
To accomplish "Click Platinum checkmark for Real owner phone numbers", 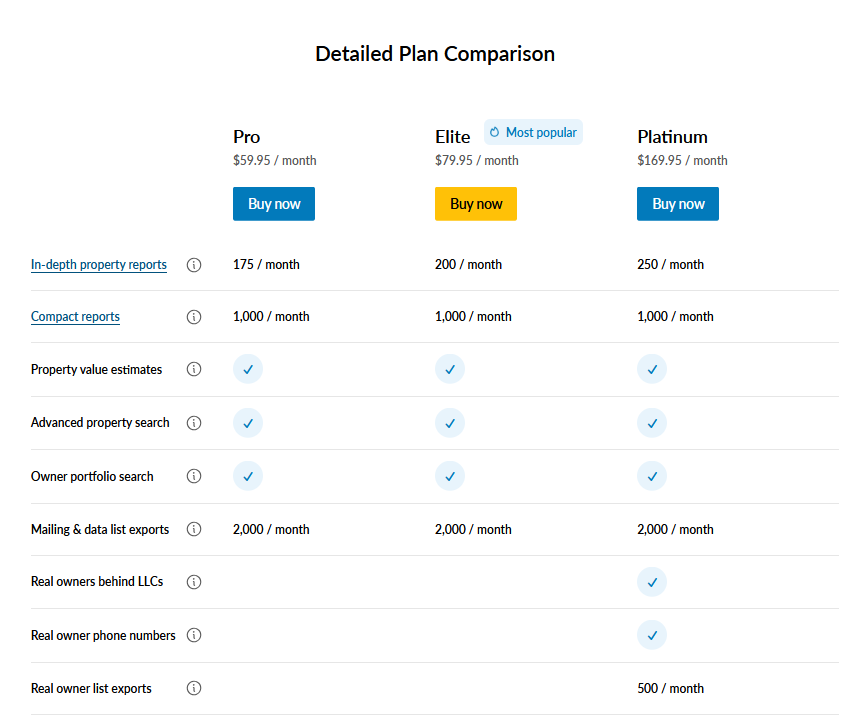I will [x=652, y=635].
